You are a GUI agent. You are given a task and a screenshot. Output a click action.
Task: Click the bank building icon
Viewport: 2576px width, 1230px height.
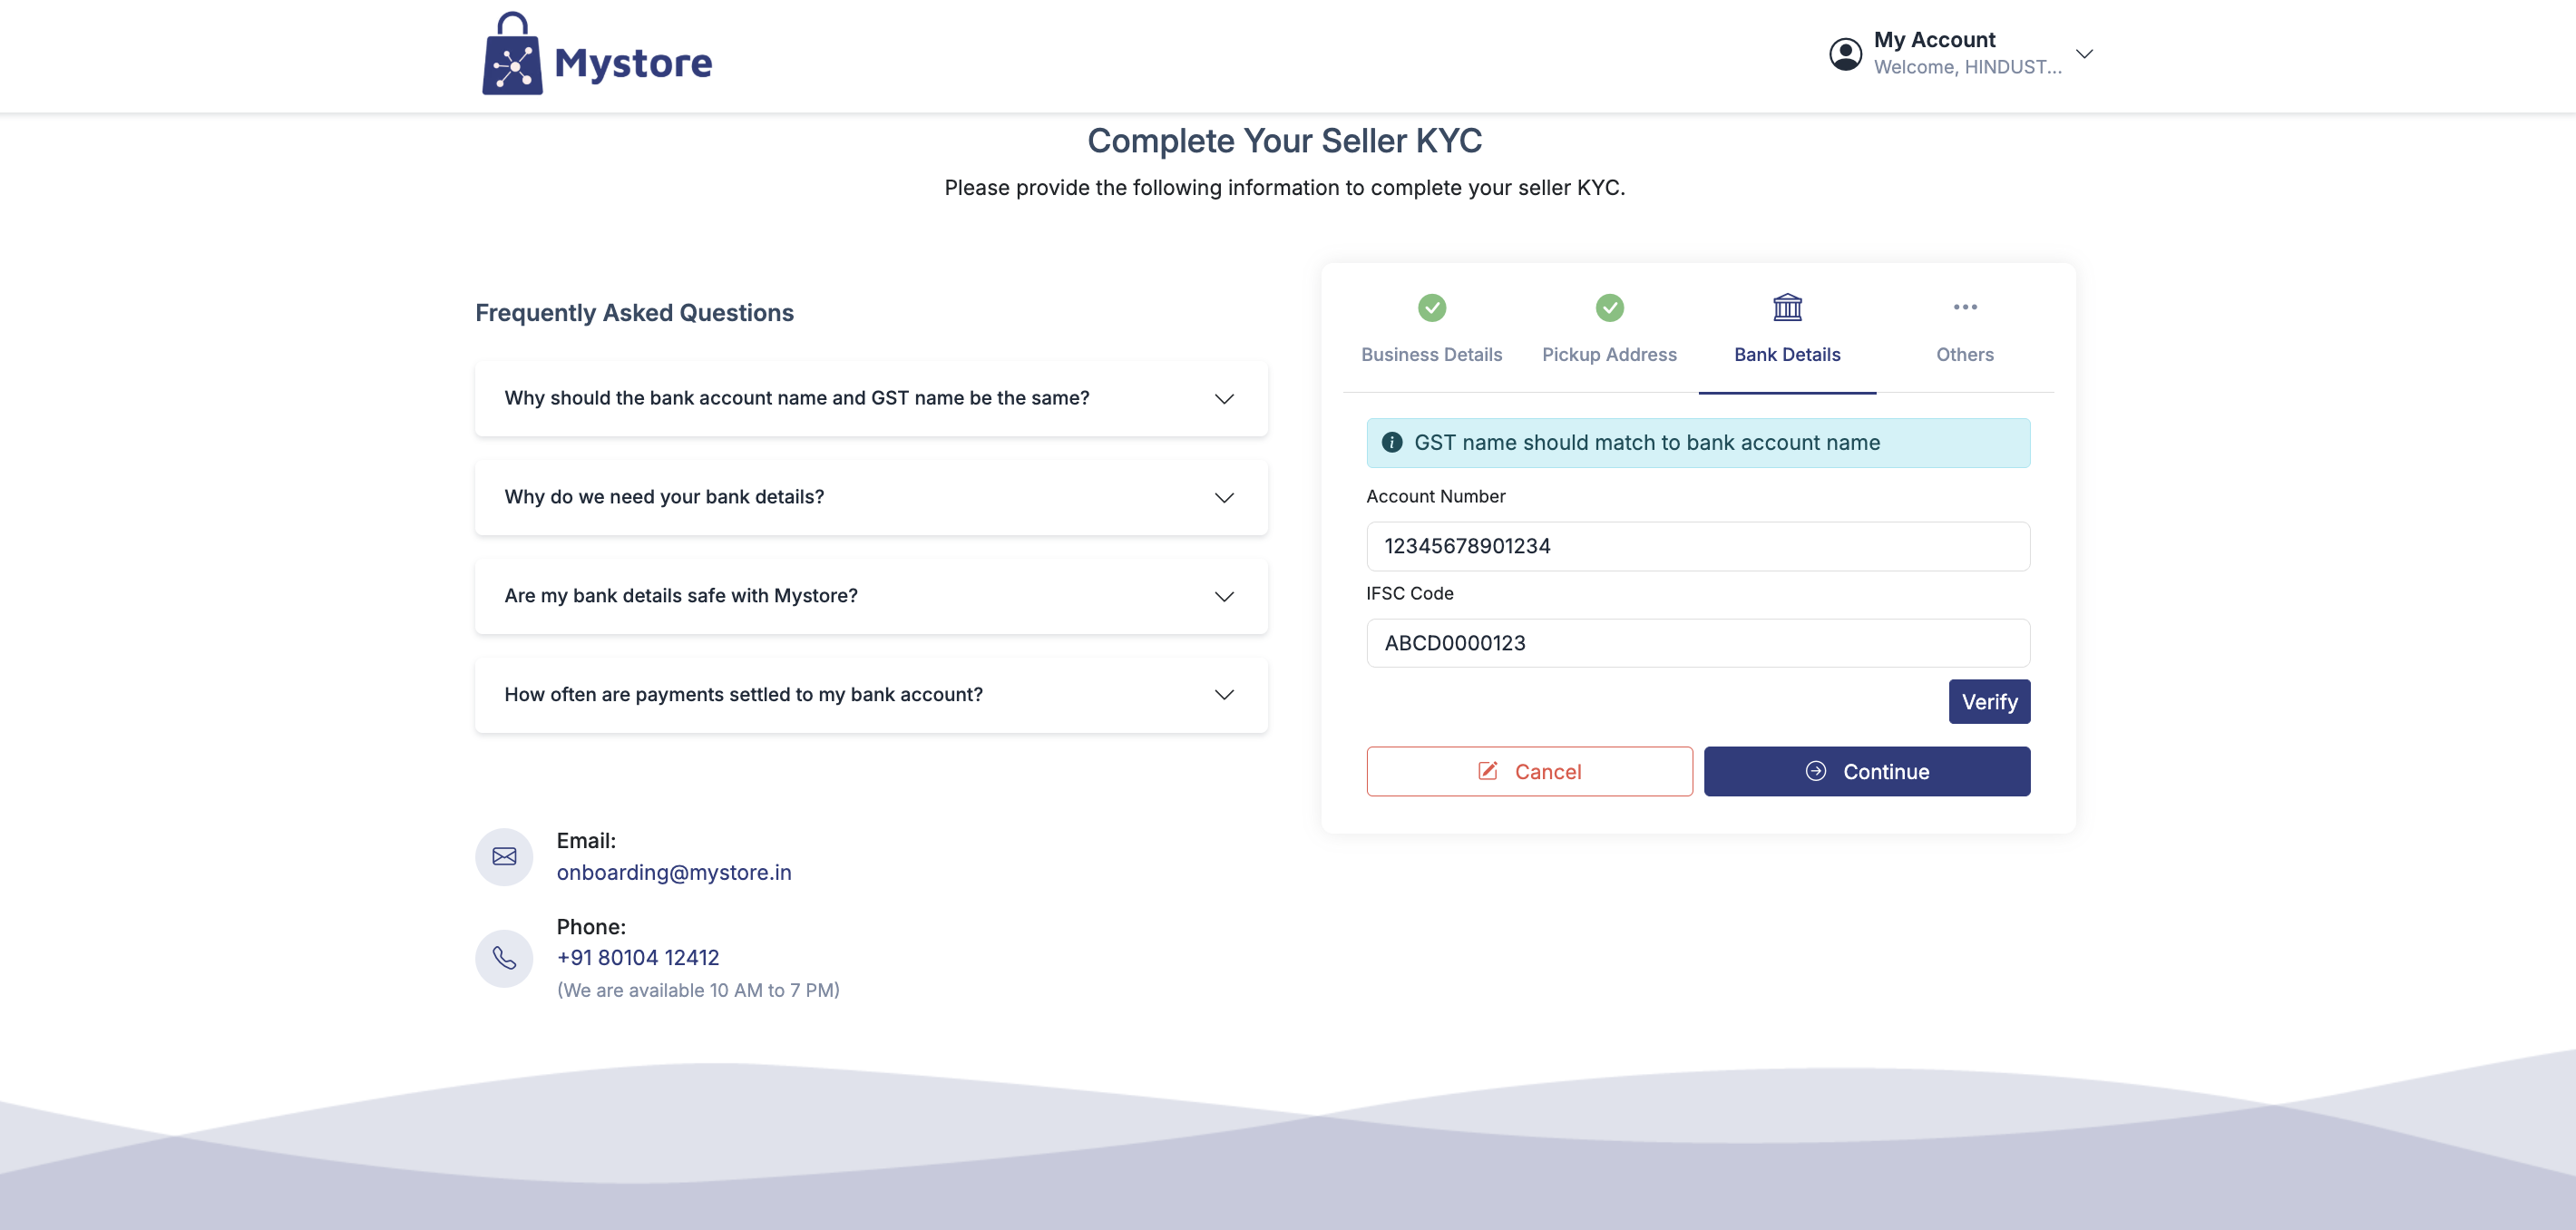(1787, 307)
